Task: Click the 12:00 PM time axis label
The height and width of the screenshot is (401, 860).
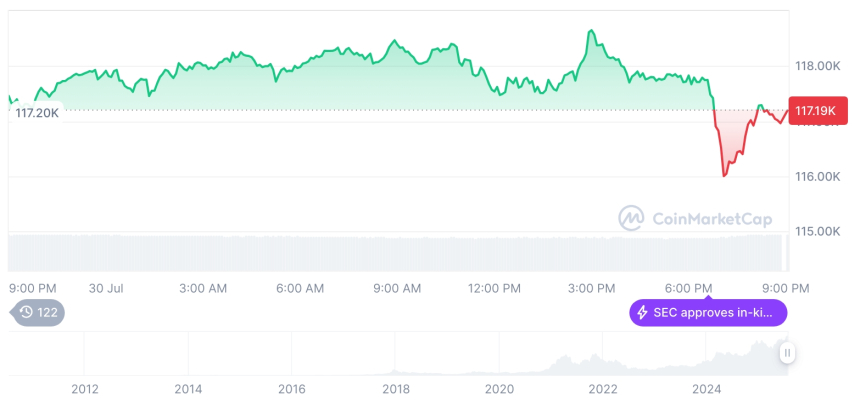Action: [494, 288]
